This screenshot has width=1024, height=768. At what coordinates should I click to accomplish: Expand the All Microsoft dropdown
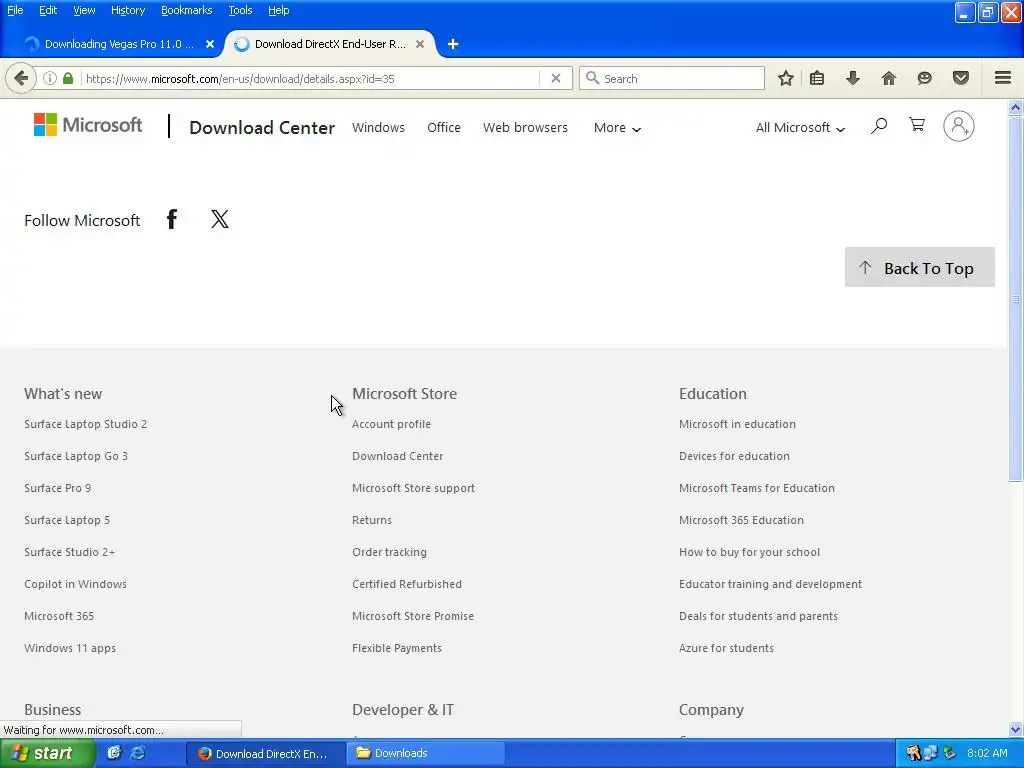(800, 128)
